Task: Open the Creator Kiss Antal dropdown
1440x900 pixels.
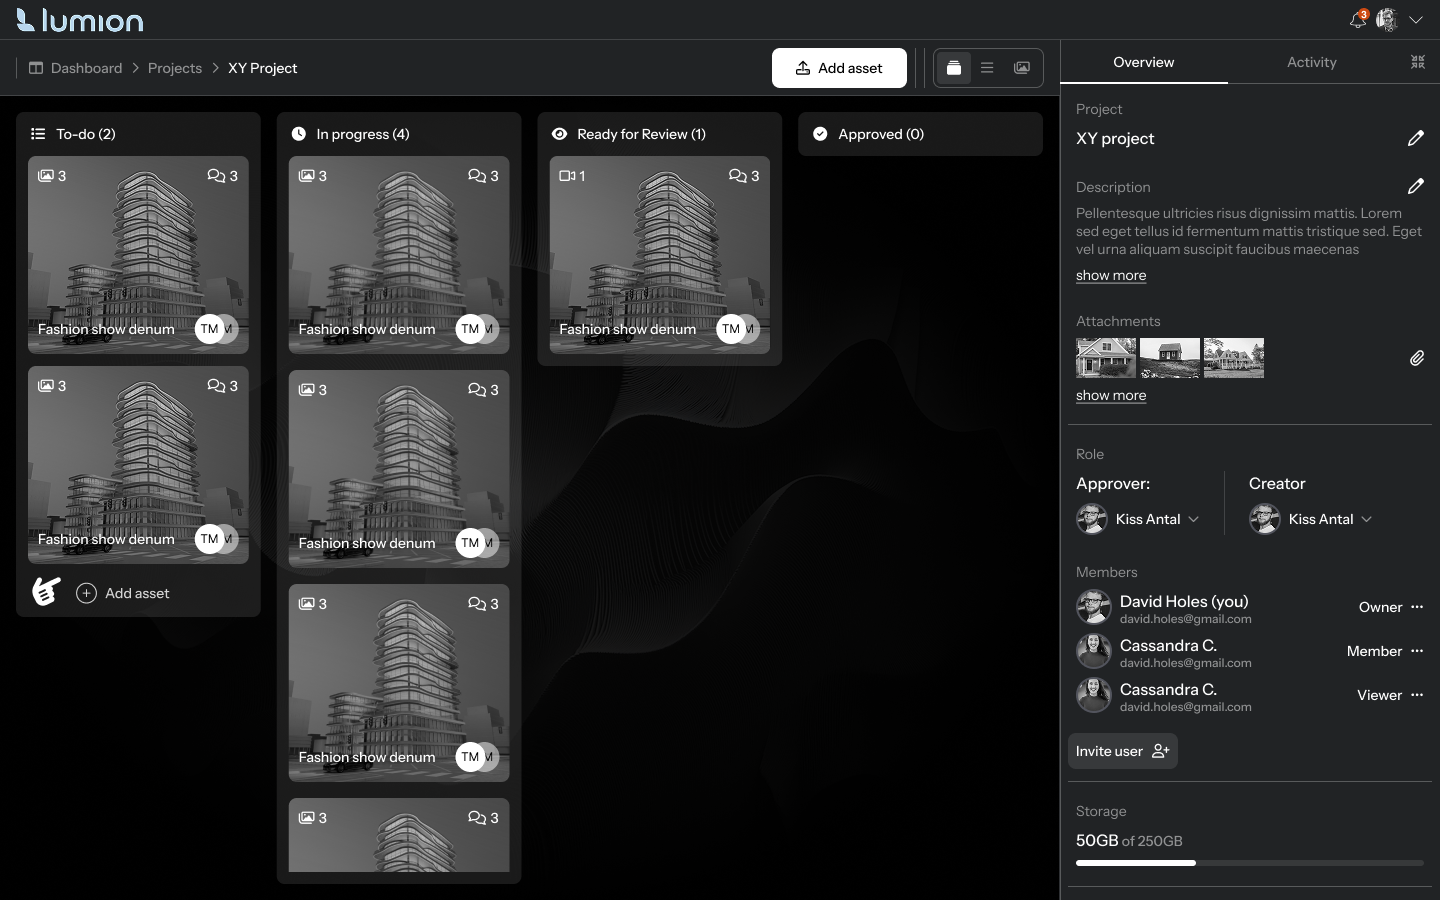Action: 1312,519
